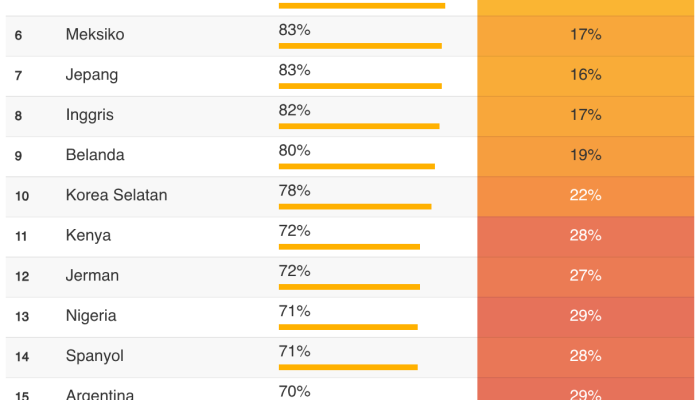The image size is (700, 400).
Task: Click the Jerman country name
Action: pyautogui.click(x=92, y=275)
